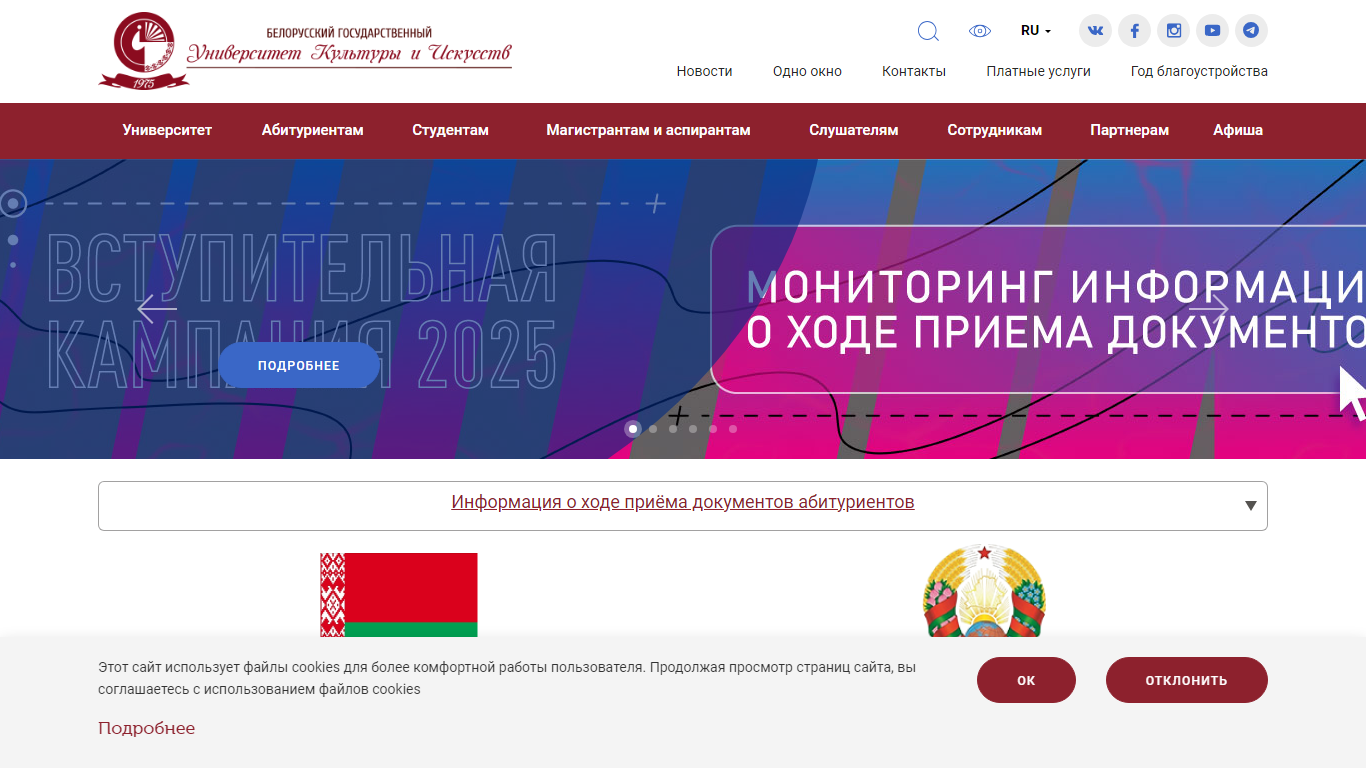Select the first carousel dot
Image resolution: width=1366 pixels, height=768 pixels.
(633, 428)
